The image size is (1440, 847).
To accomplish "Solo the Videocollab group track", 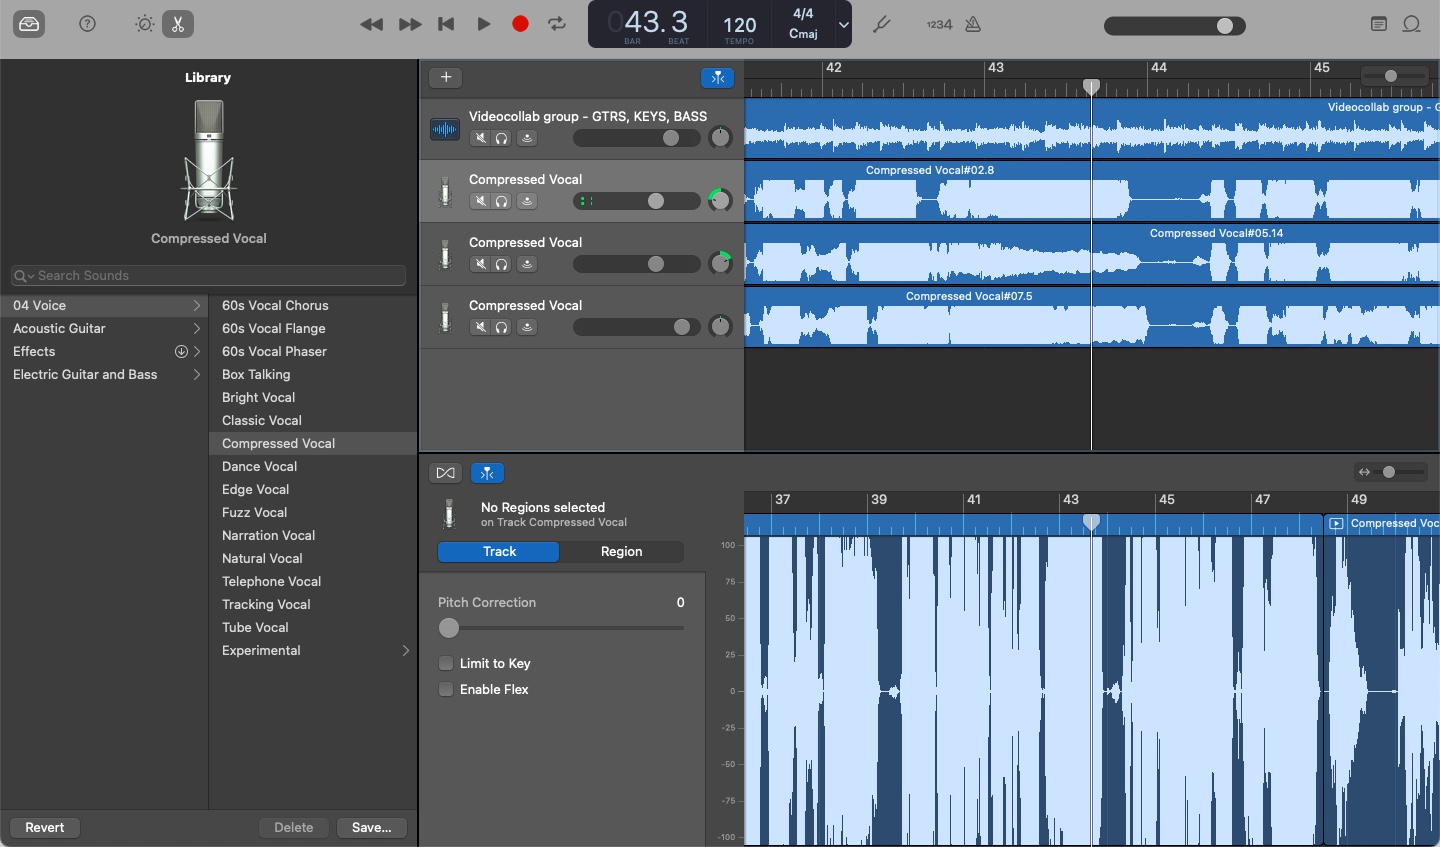I will (502, 138).
